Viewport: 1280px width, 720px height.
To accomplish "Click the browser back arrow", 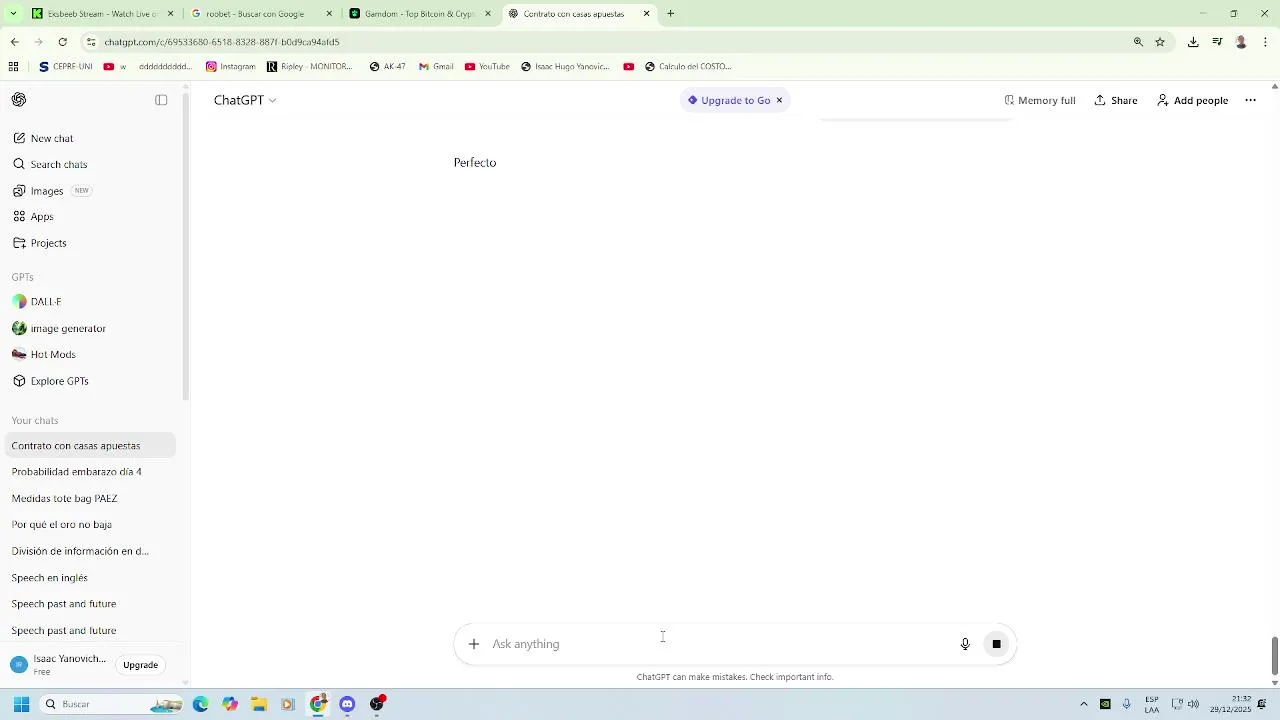I will point(14,42).
